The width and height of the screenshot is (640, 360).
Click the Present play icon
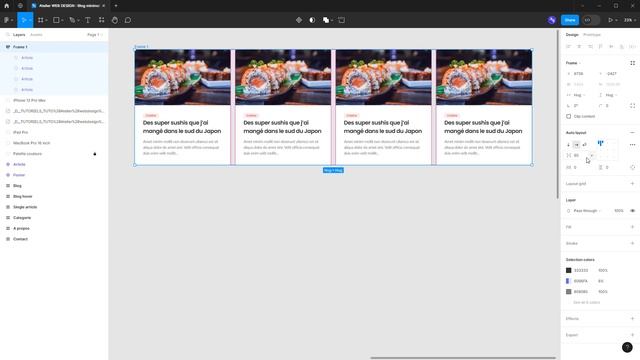(x=611, y=20)
